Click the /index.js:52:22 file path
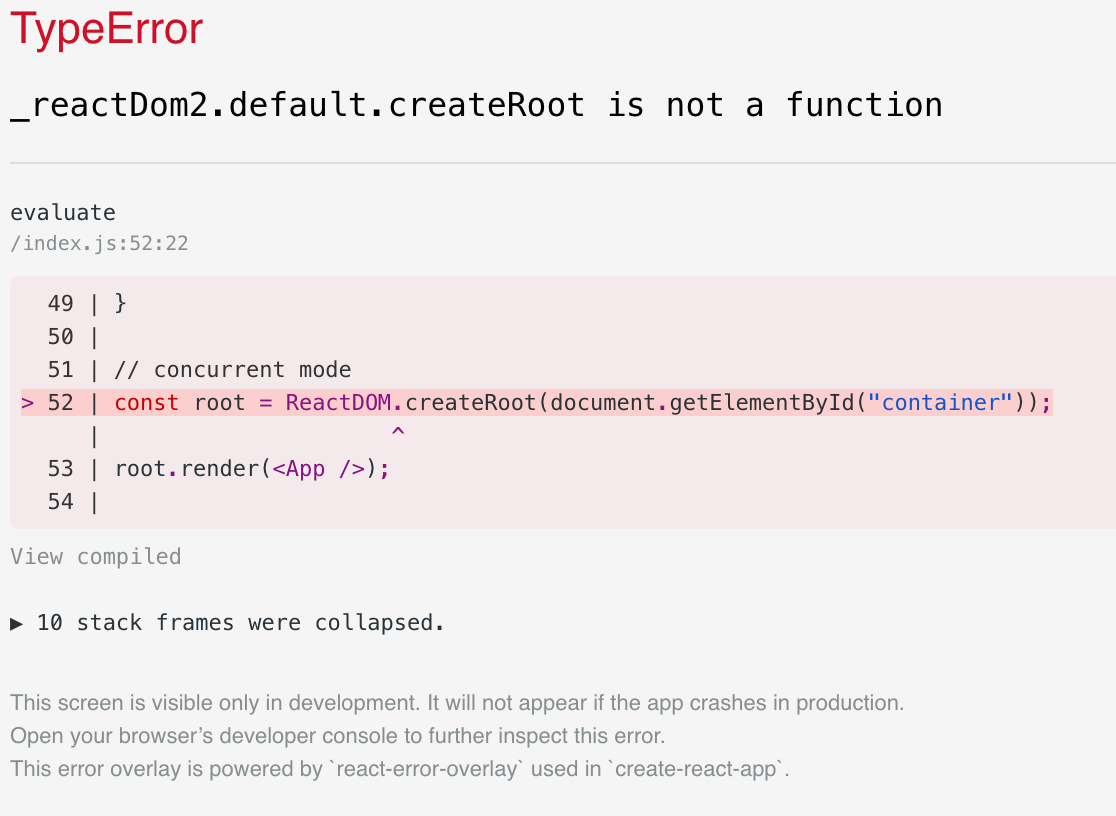 coord(99,243)
